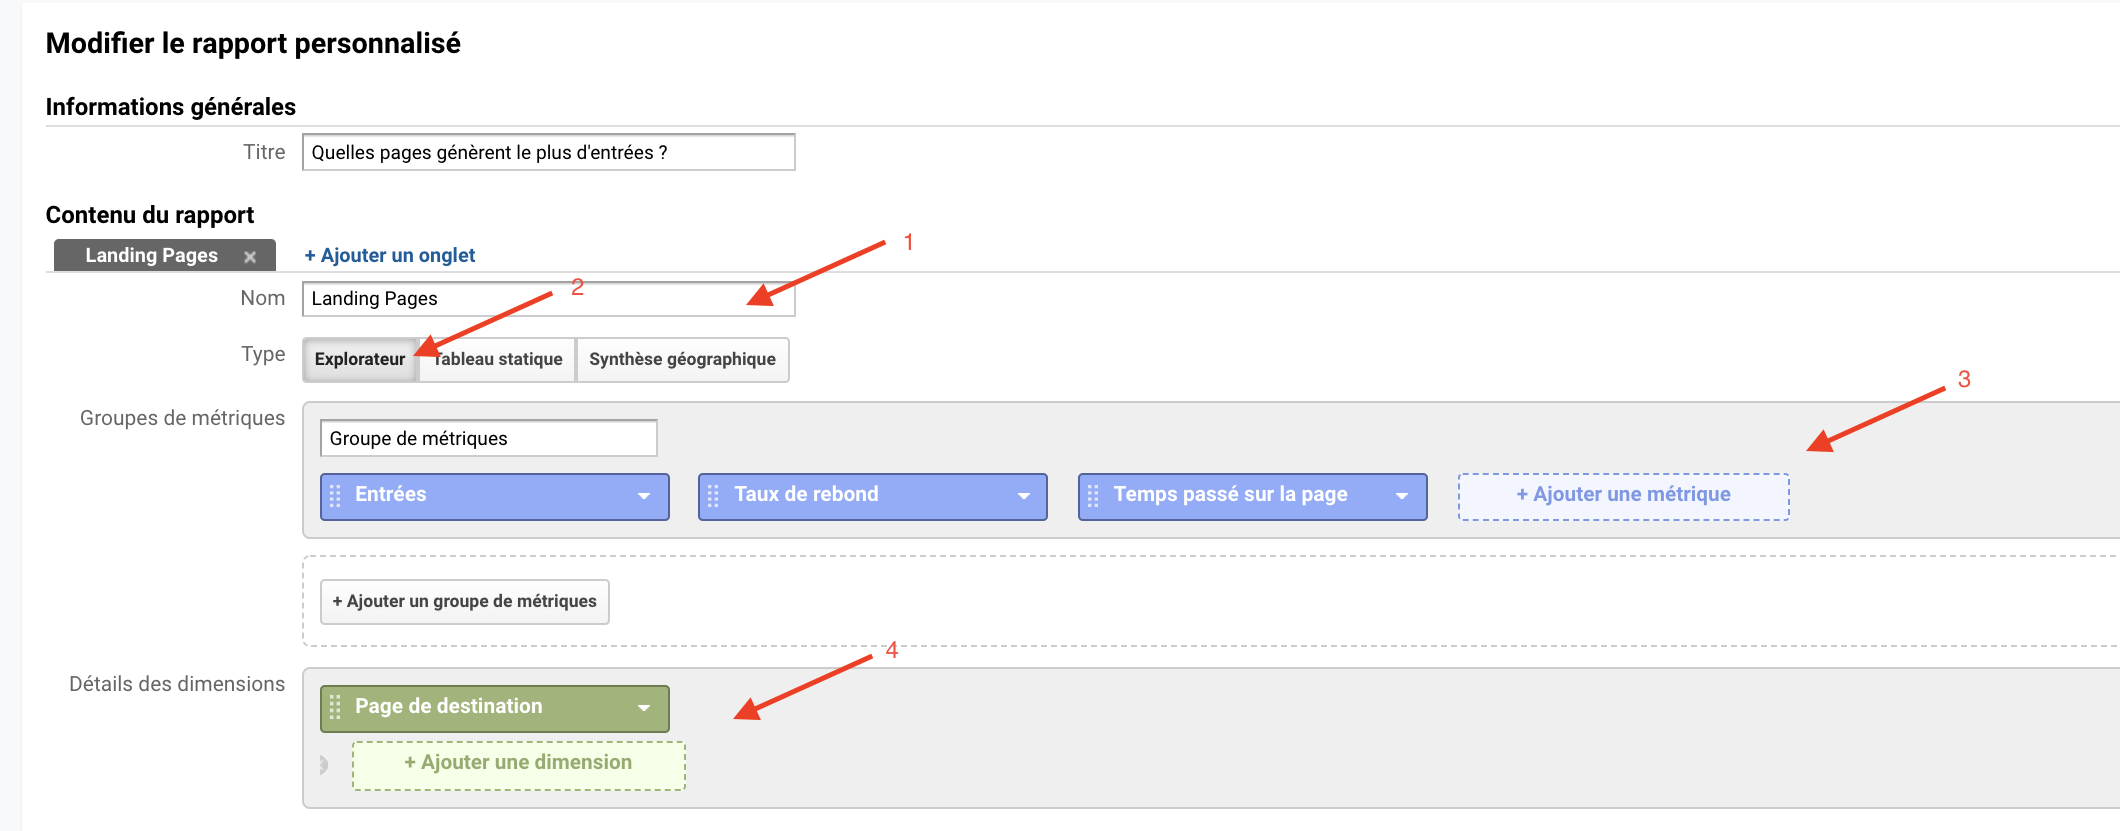Focus the Titre input field
This screenshot has width=2120, height=831.
pyautogui.click(x=548, y=152)
